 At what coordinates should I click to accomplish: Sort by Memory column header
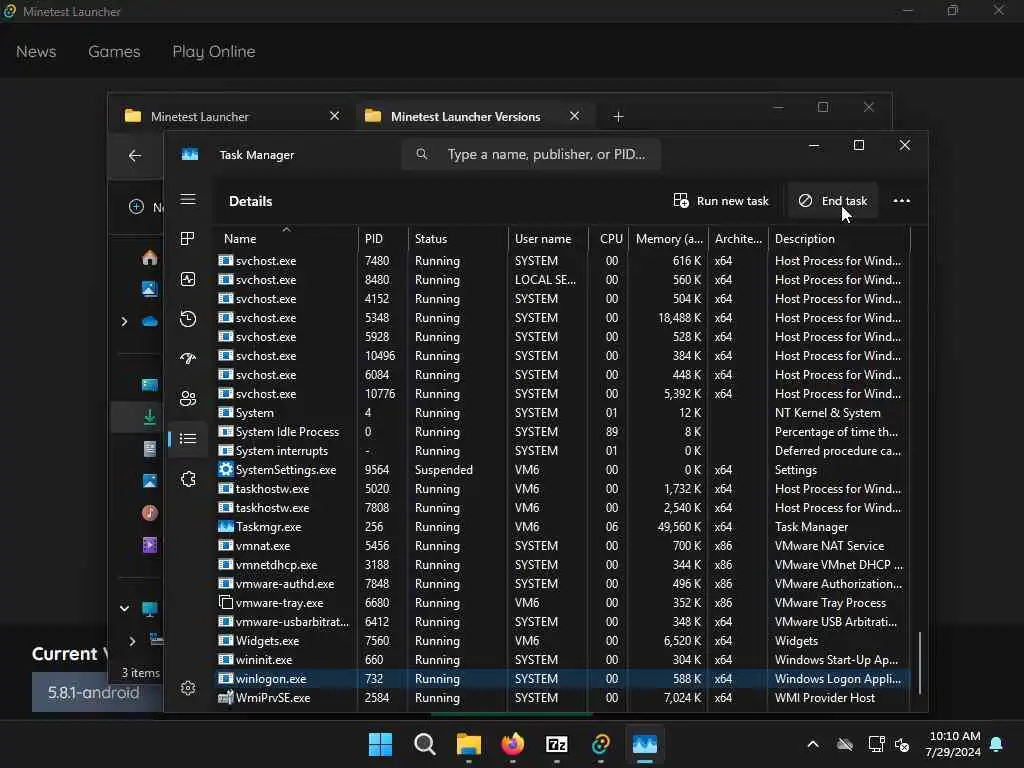tap(668, 238)
